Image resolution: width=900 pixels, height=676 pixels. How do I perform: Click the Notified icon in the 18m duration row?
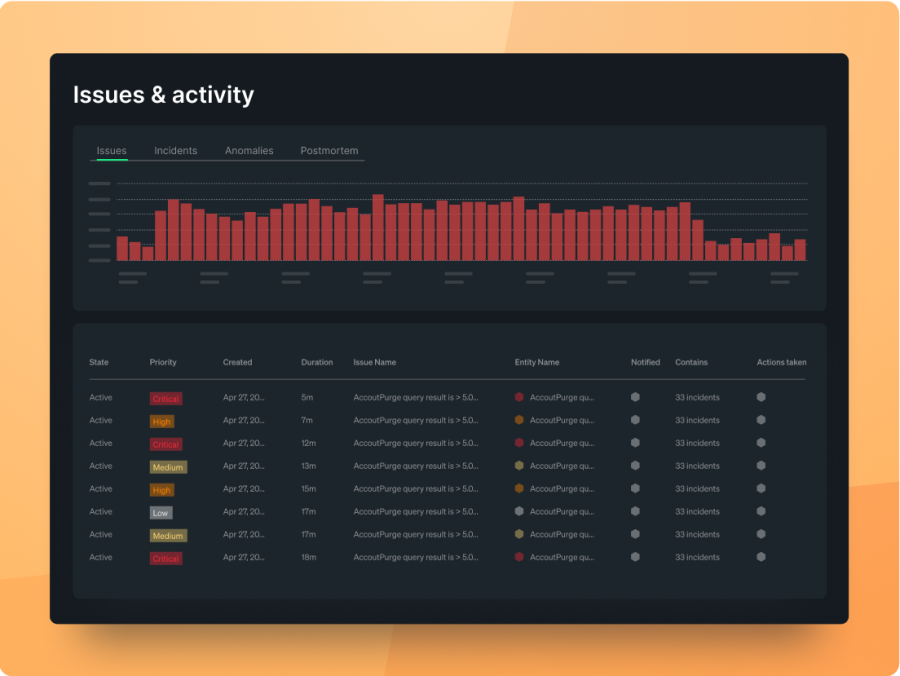point(635,557)
